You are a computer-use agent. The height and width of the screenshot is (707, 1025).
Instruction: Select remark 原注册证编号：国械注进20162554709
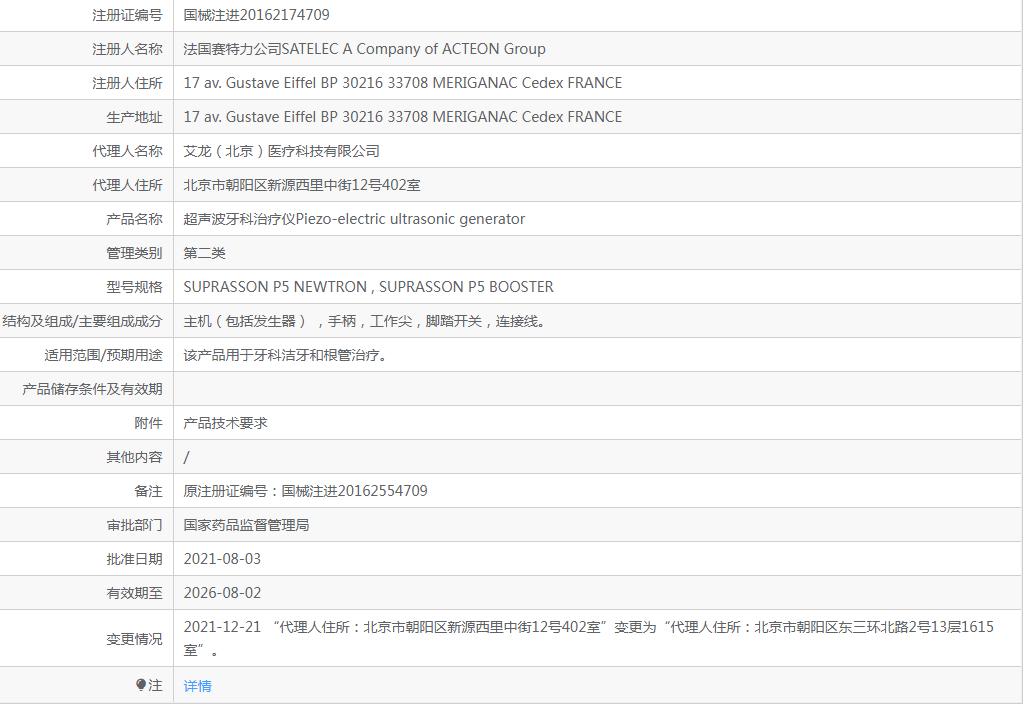point(305,491)
